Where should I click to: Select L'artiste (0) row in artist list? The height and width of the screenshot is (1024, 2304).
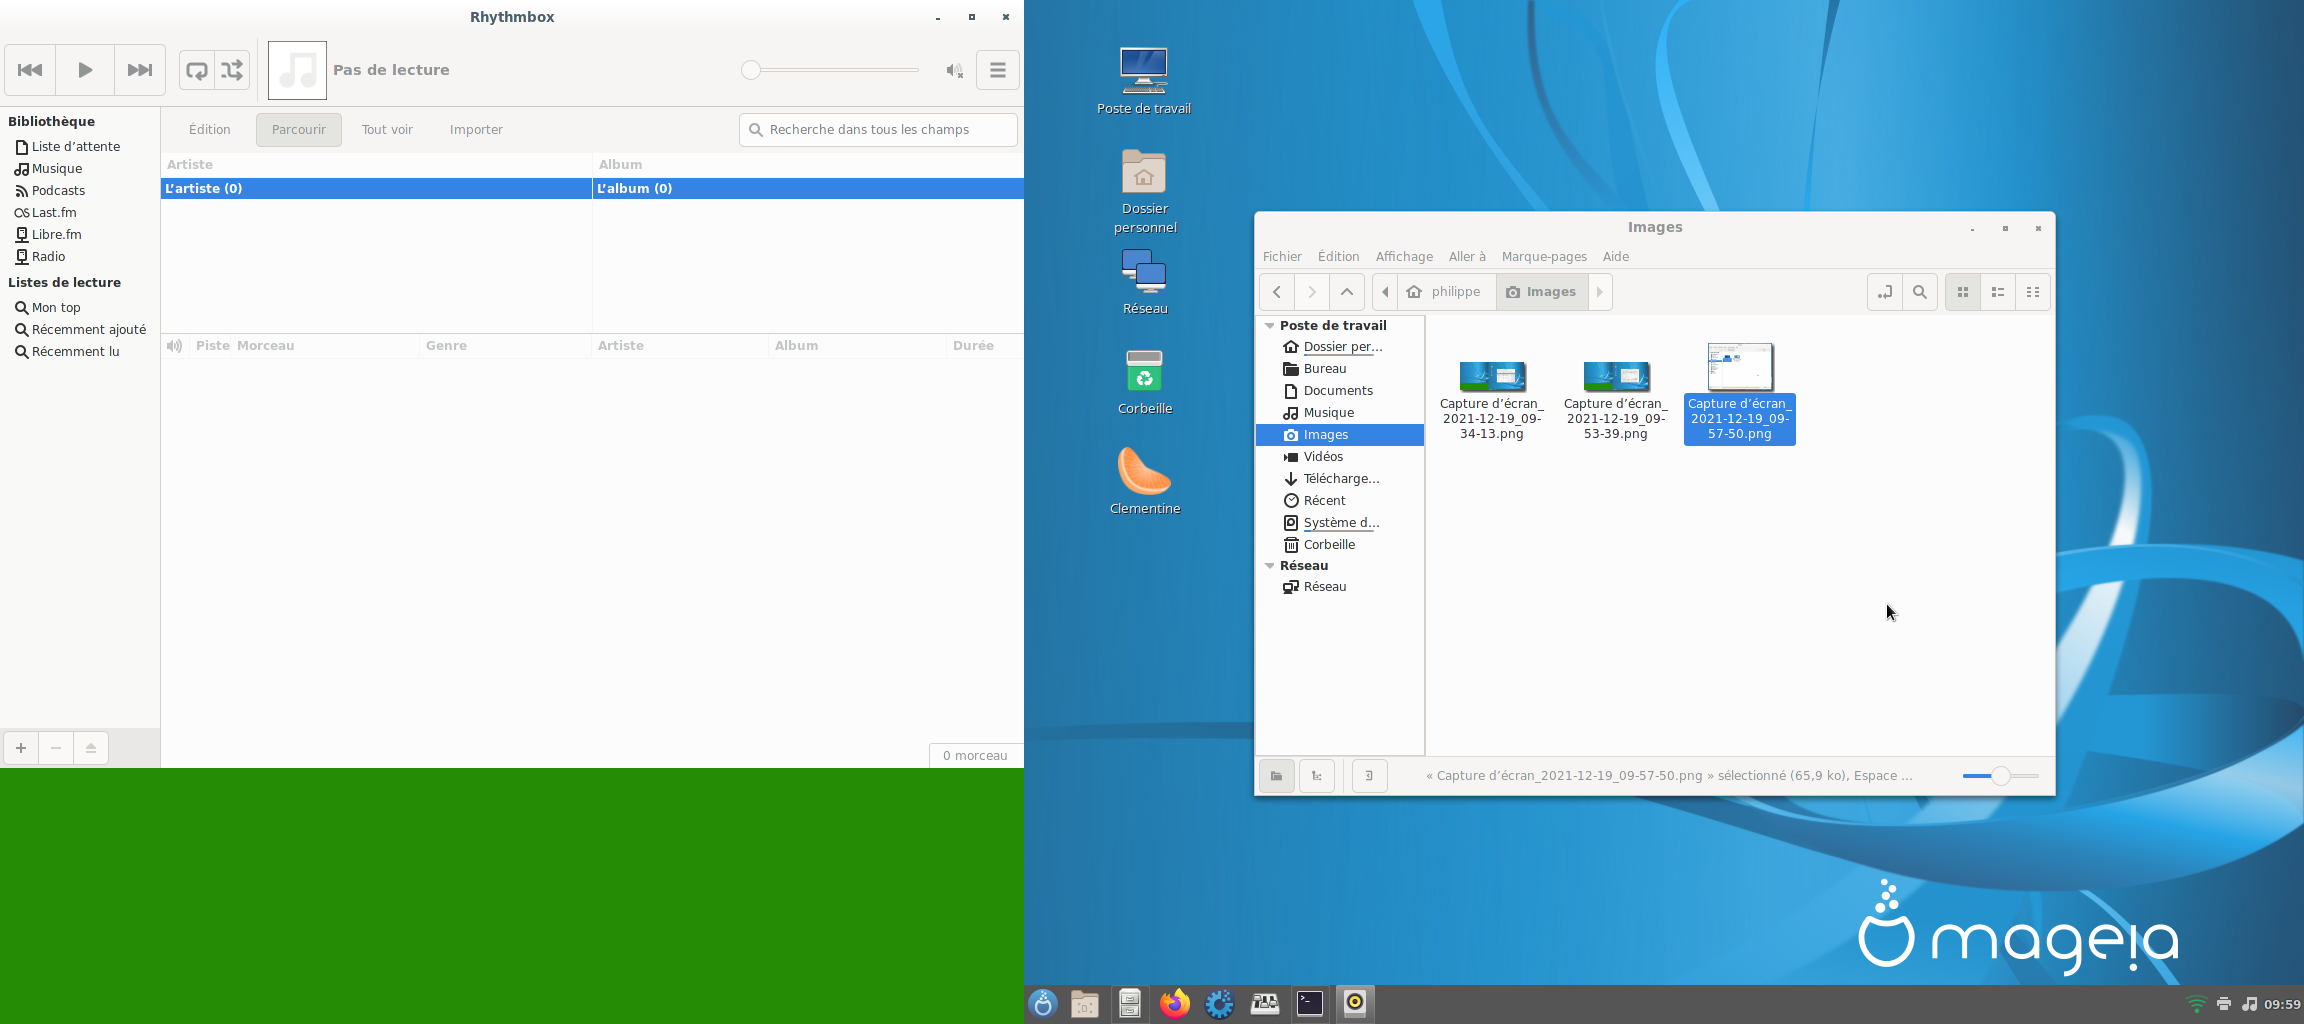[x=376, y=188]
